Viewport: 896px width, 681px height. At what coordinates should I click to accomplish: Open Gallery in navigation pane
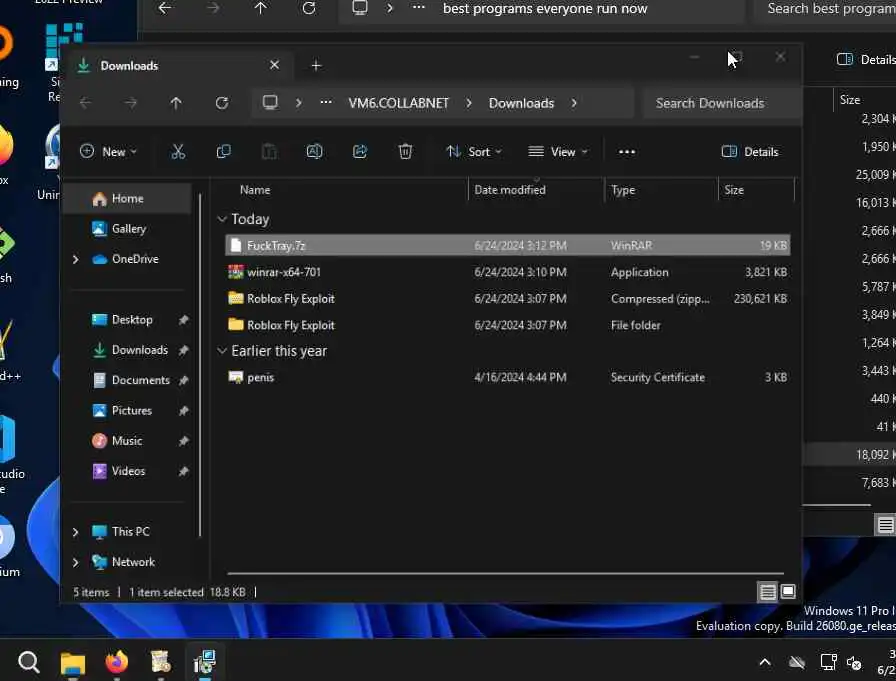tap(127, 229)
